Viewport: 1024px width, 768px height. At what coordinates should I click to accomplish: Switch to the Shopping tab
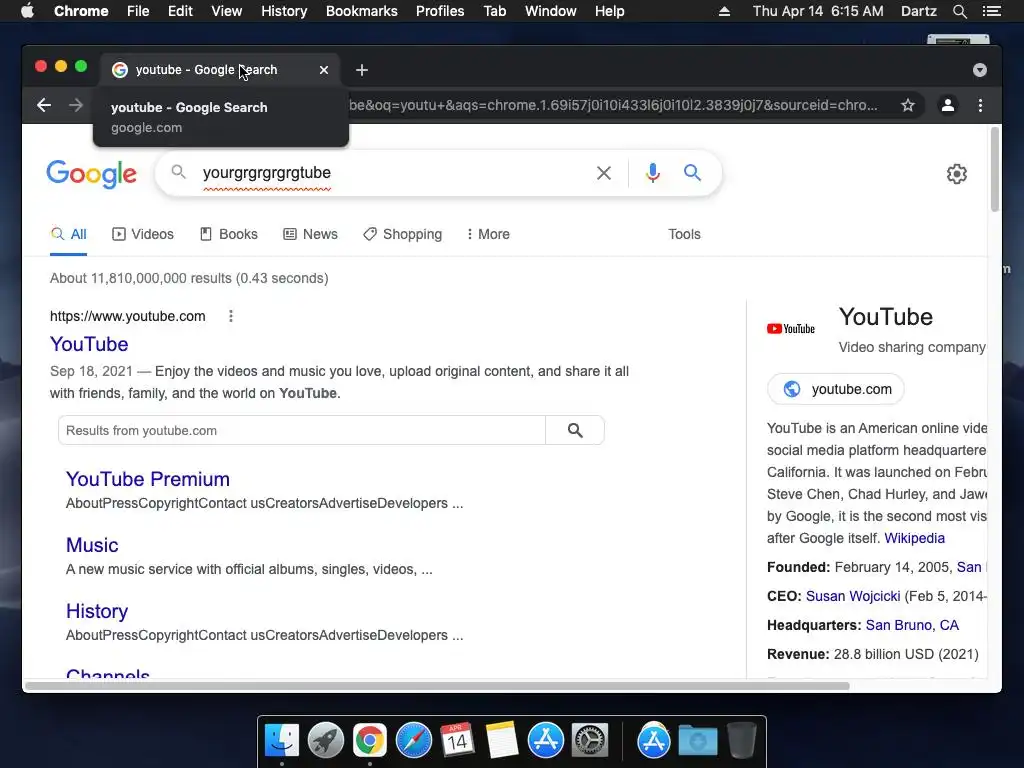click(402, 234)
